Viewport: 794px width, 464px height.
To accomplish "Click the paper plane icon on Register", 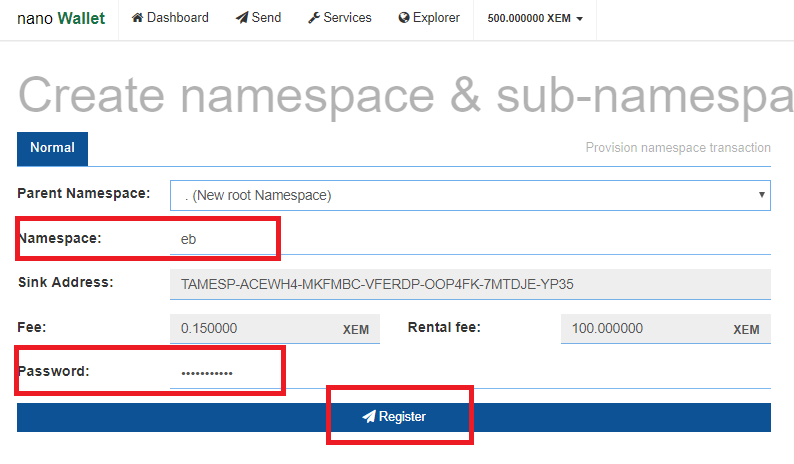I will (x=369, y=417).
